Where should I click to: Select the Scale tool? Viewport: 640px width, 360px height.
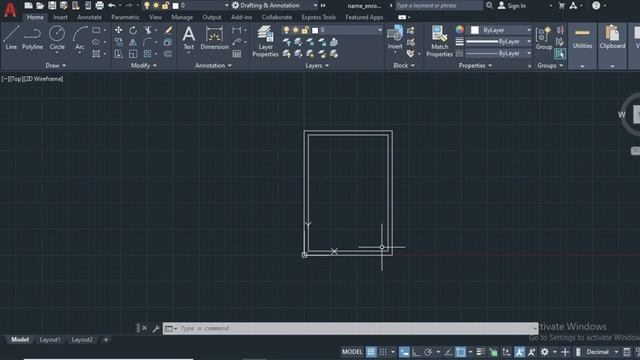[x=133, y=54]
